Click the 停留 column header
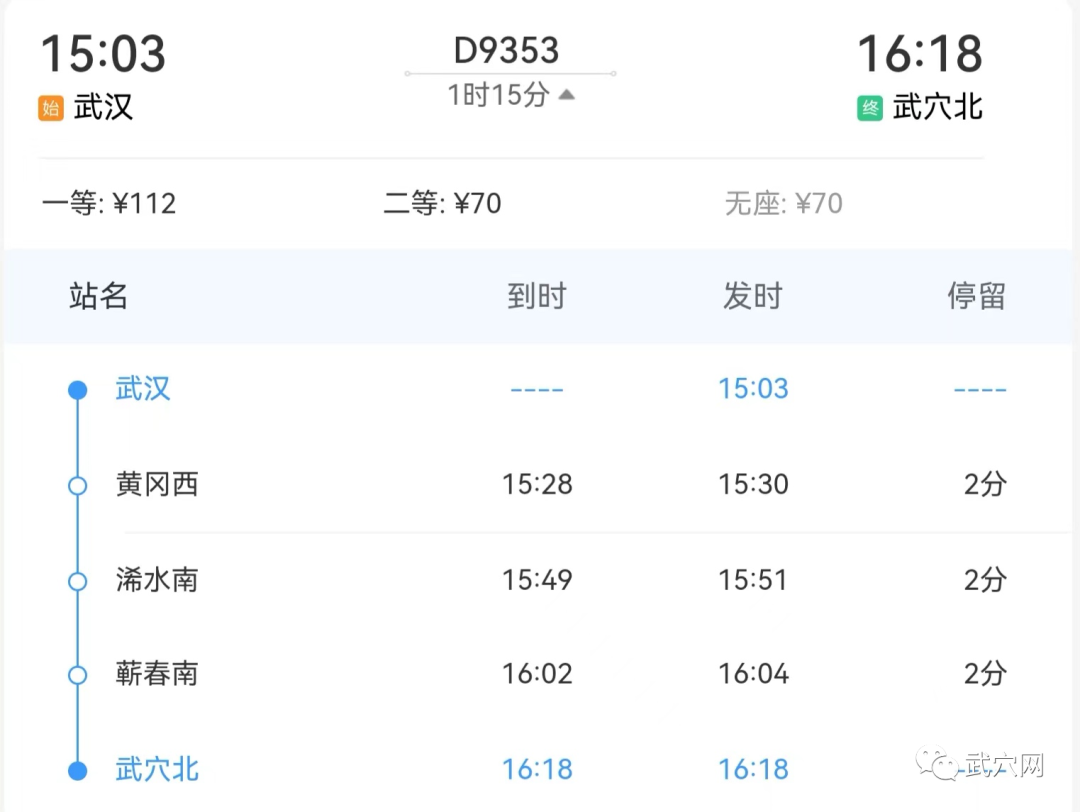This screenshot has width=1080, height=812. click(x=976, y=296)
